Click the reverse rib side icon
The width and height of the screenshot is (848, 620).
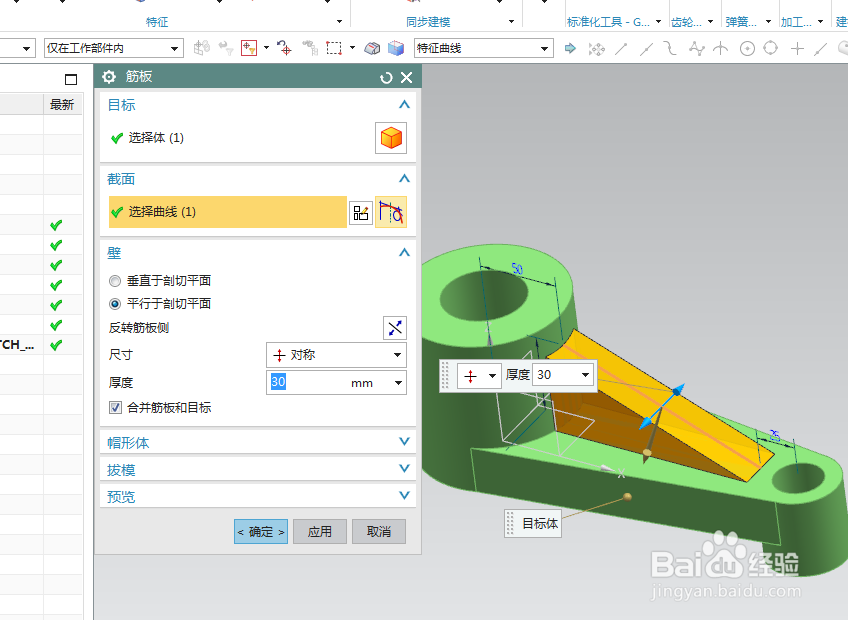pyautogui.click(x=394, y=327)
